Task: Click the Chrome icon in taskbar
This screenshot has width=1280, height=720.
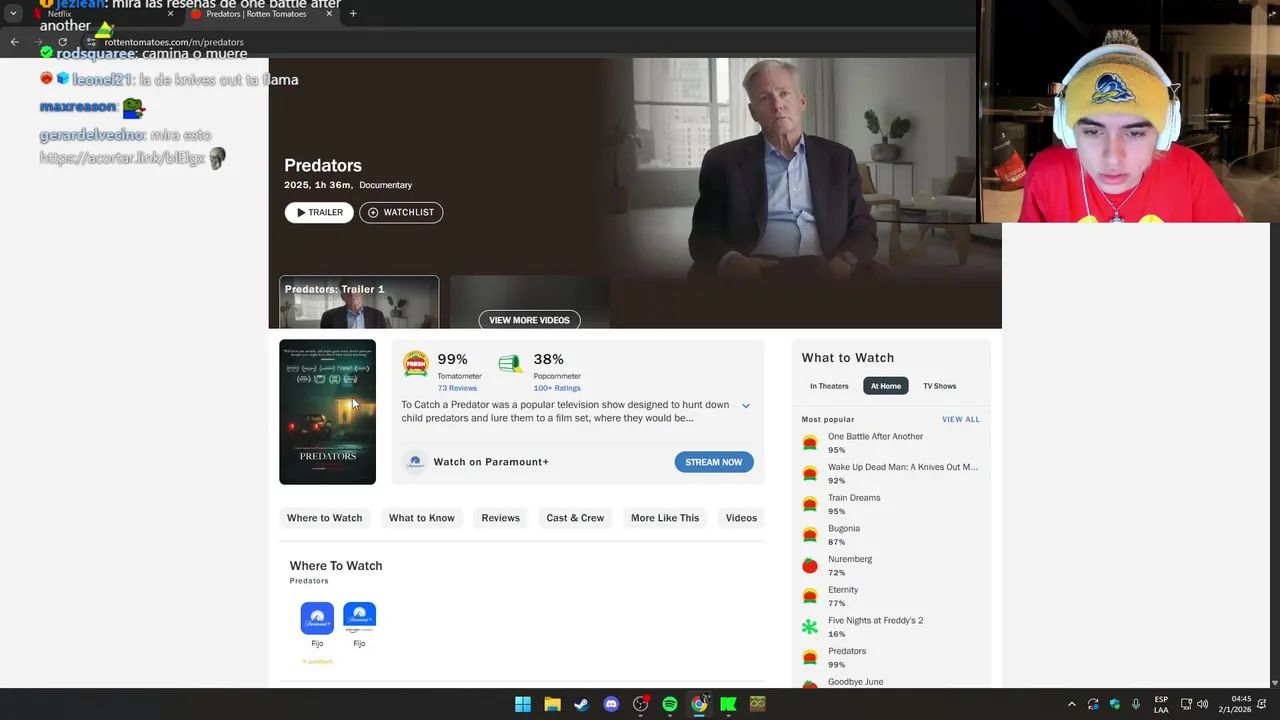Action: [699, 704]
